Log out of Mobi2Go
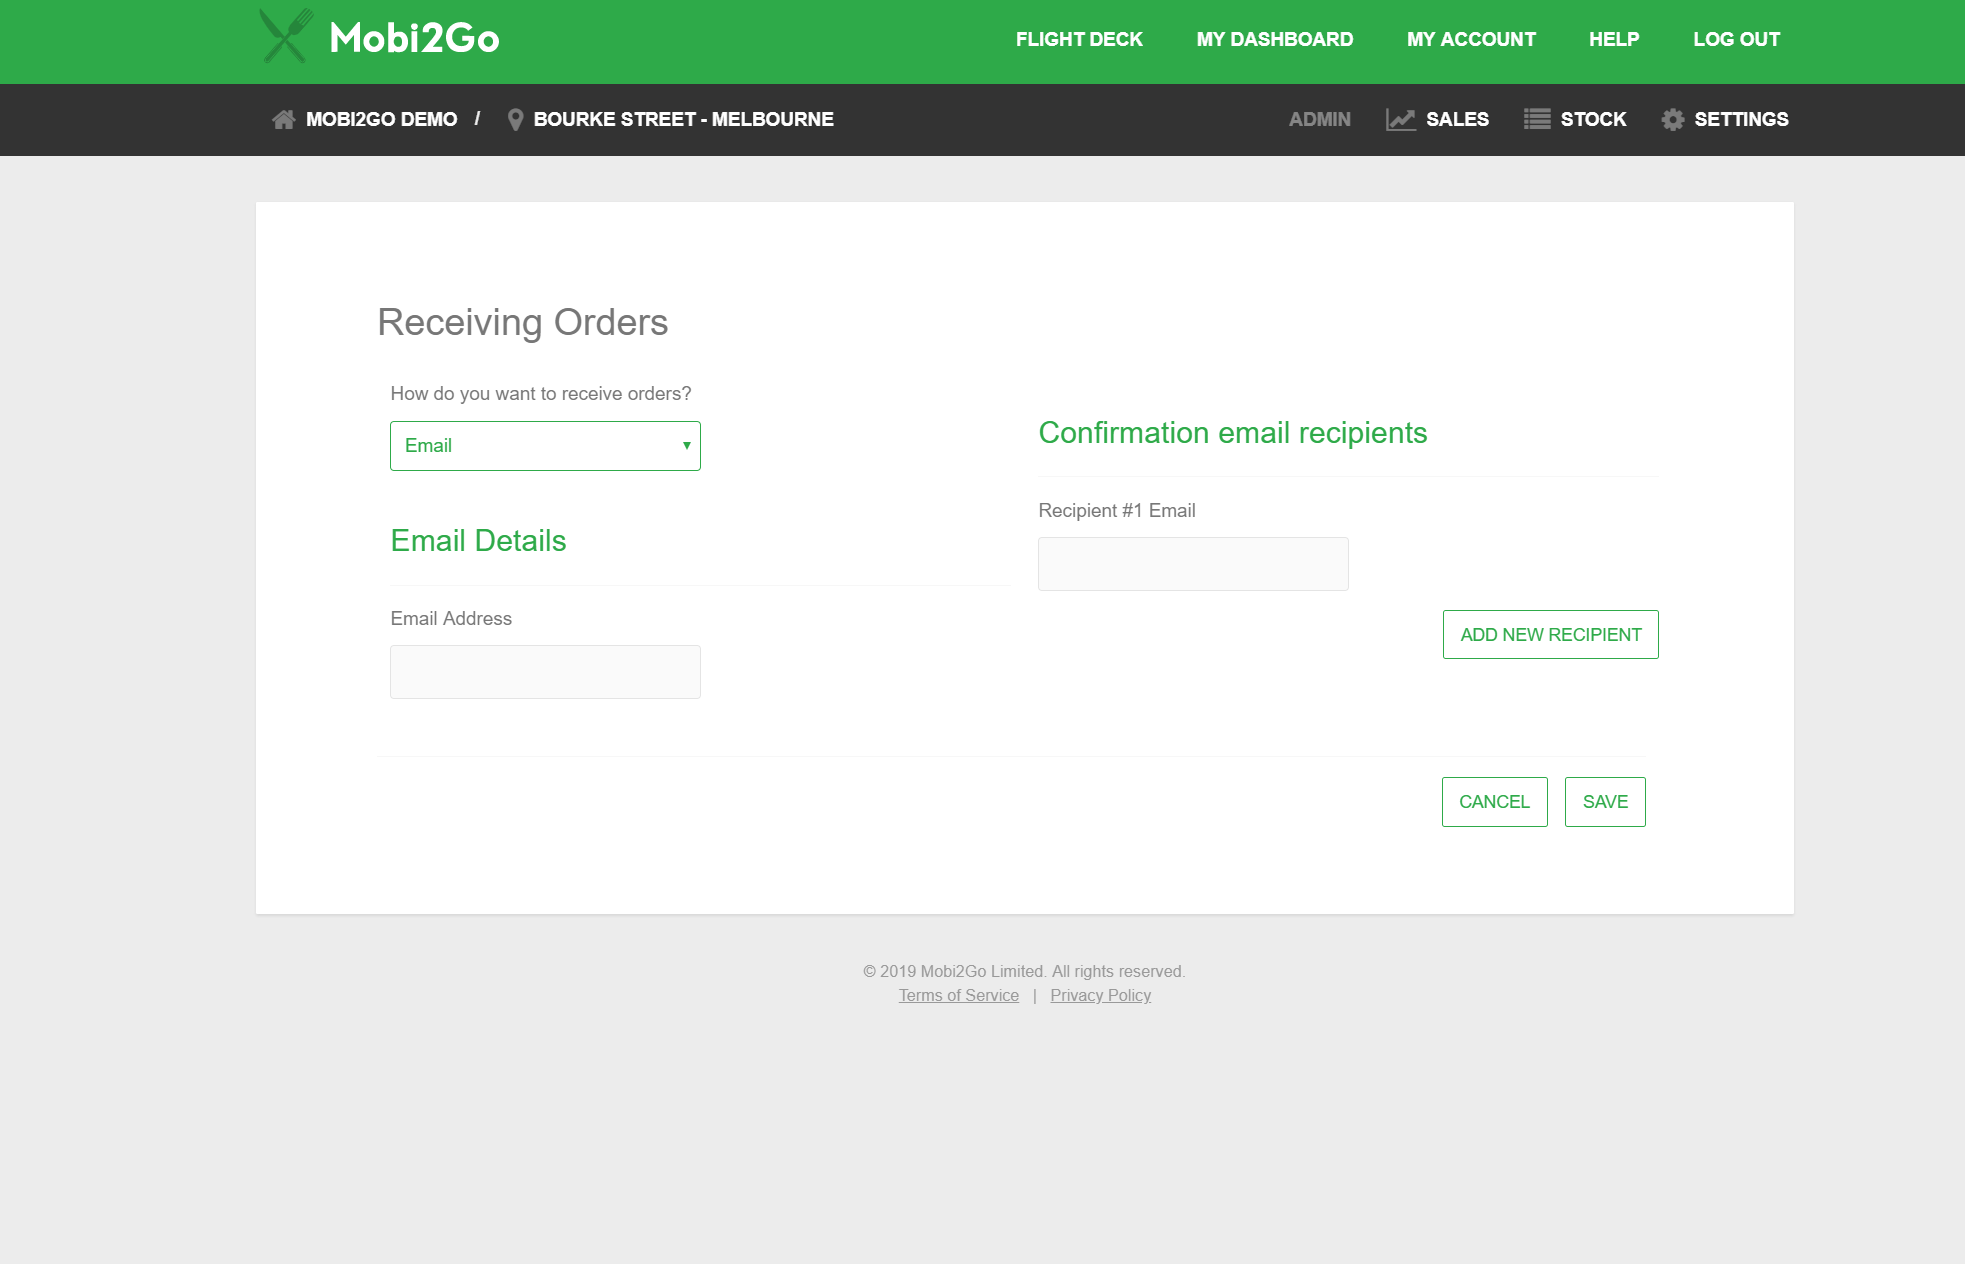 [1736, 40]
